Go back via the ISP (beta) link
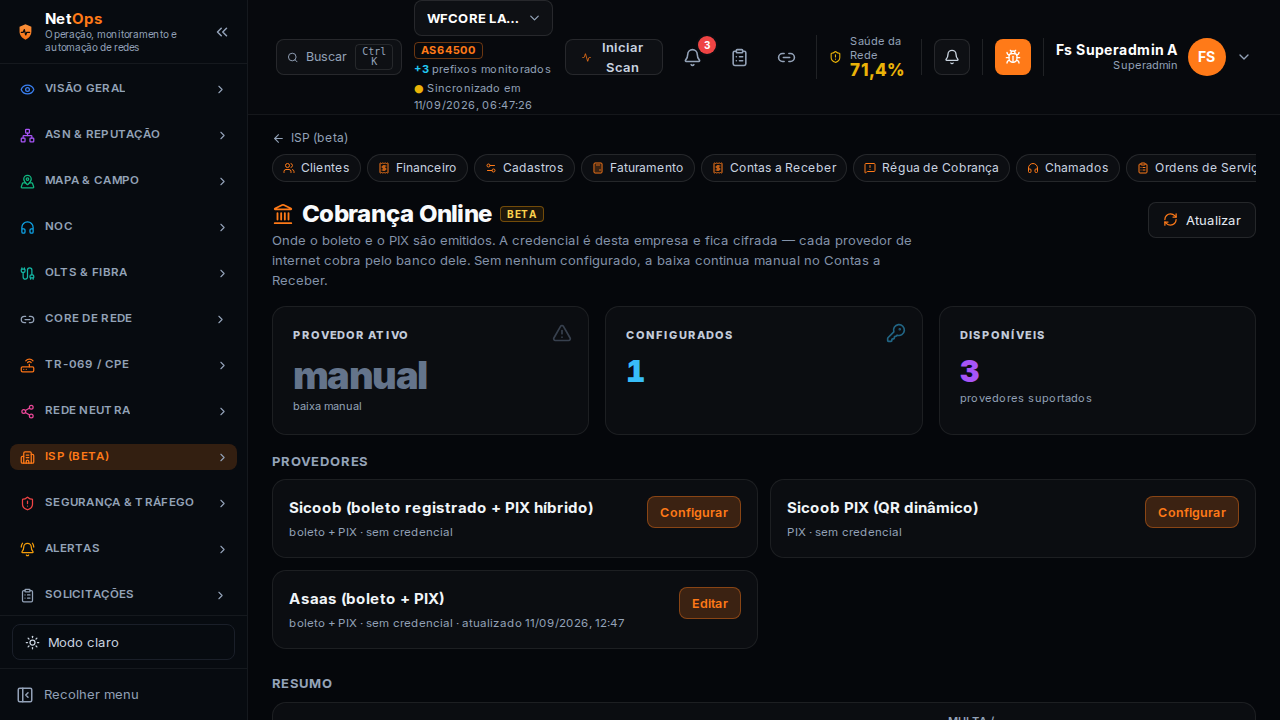This screenshot has height=720, width=1280. pyautogui.click(x=310, y=138)
